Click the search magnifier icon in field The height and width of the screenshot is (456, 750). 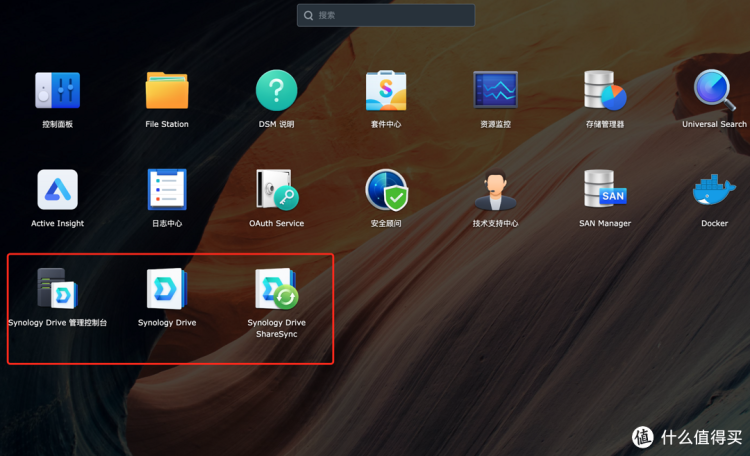[x=309, y=15]
